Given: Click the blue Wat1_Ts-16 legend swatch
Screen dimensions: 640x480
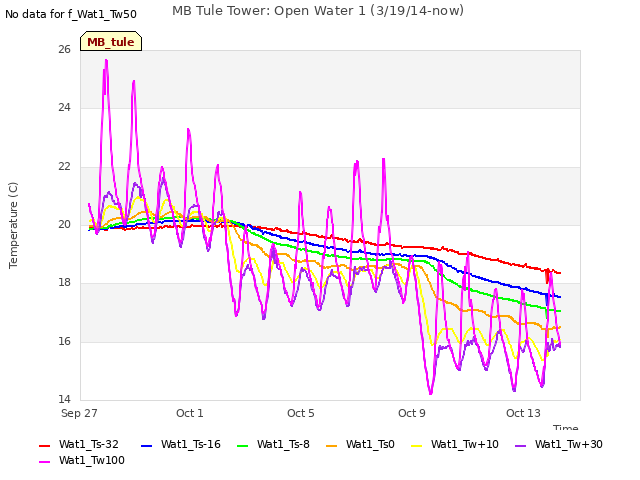Looking at the screenshot, I should click(147, 446).
